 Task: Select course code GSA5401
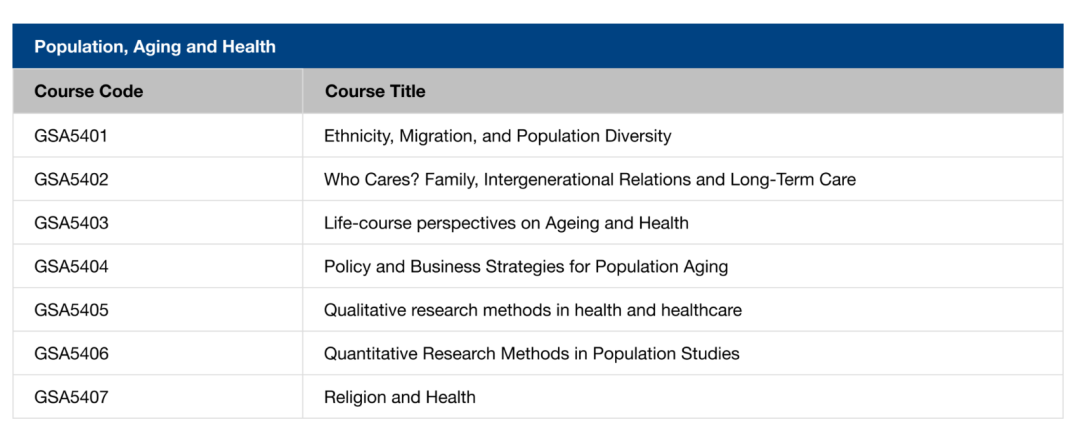coord(71,136)
